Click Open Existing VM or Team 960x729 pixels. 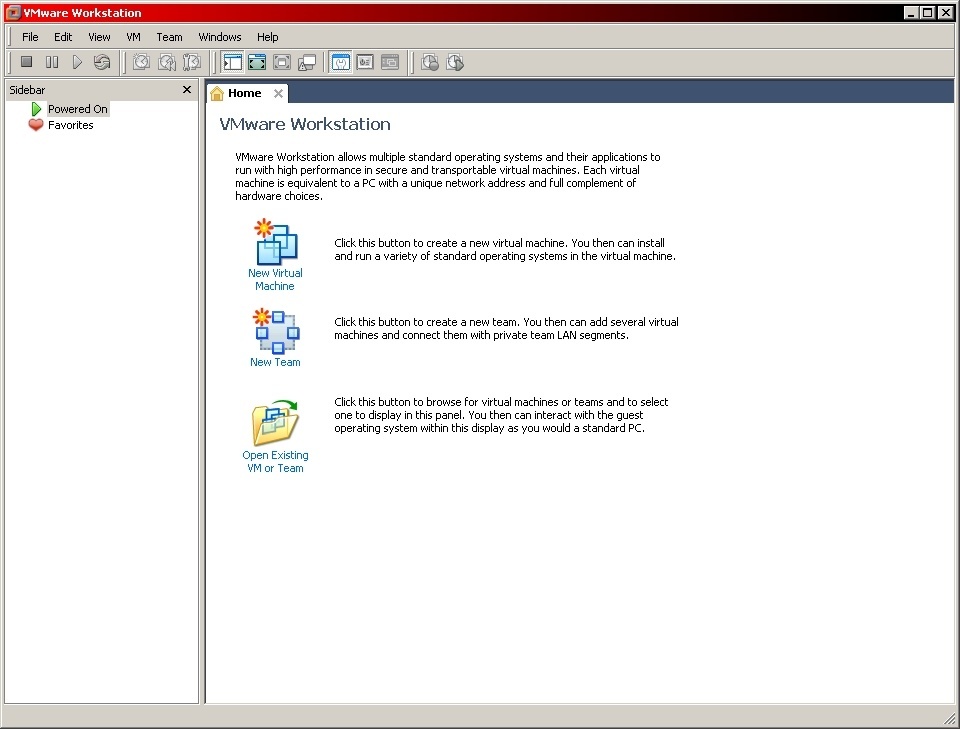click(x=275, y=427)
